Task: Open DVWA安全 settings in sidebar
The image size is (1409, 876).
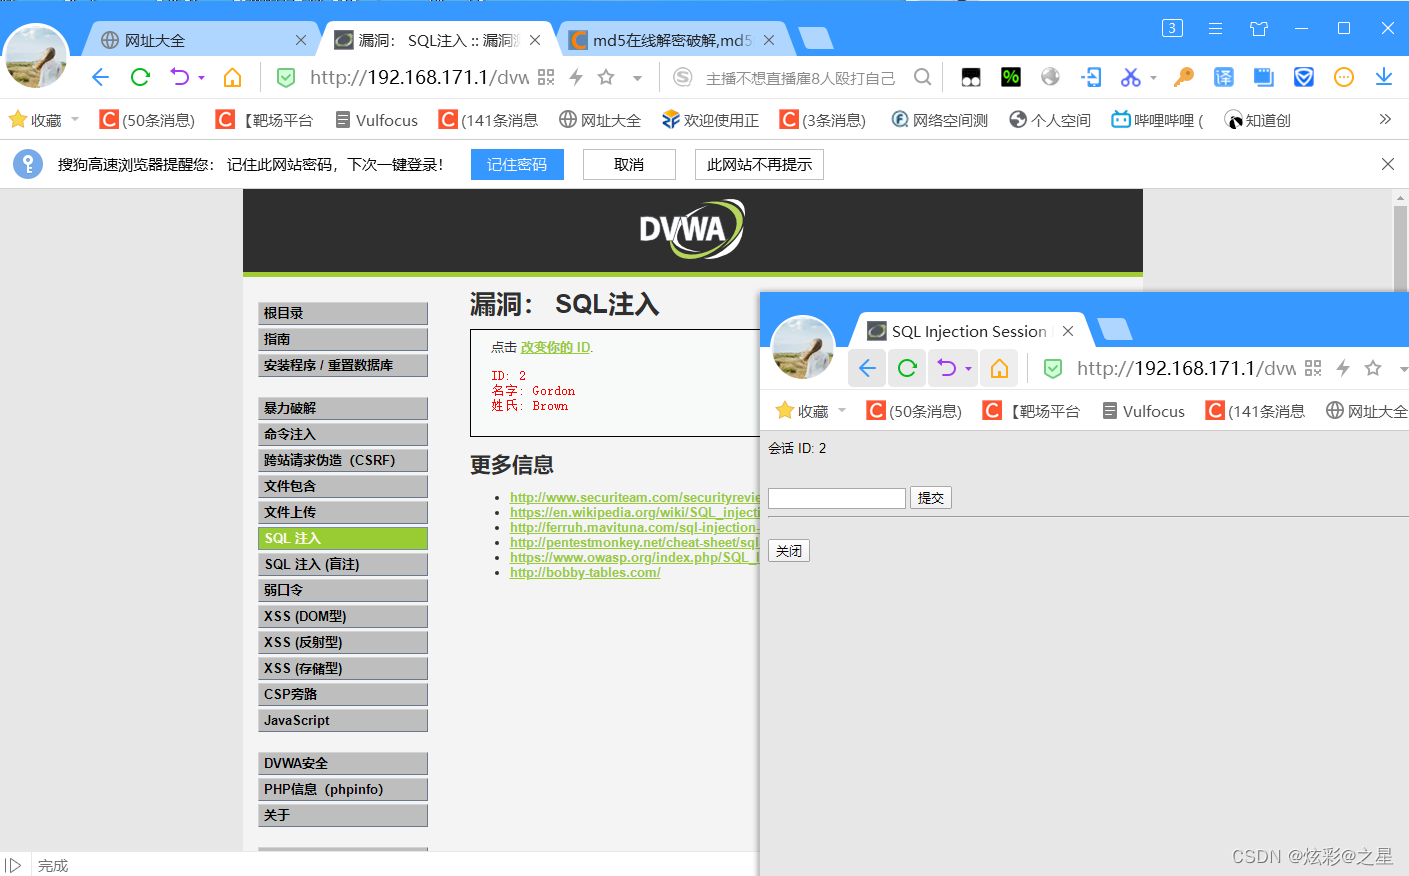Action: tap(343, 763)
